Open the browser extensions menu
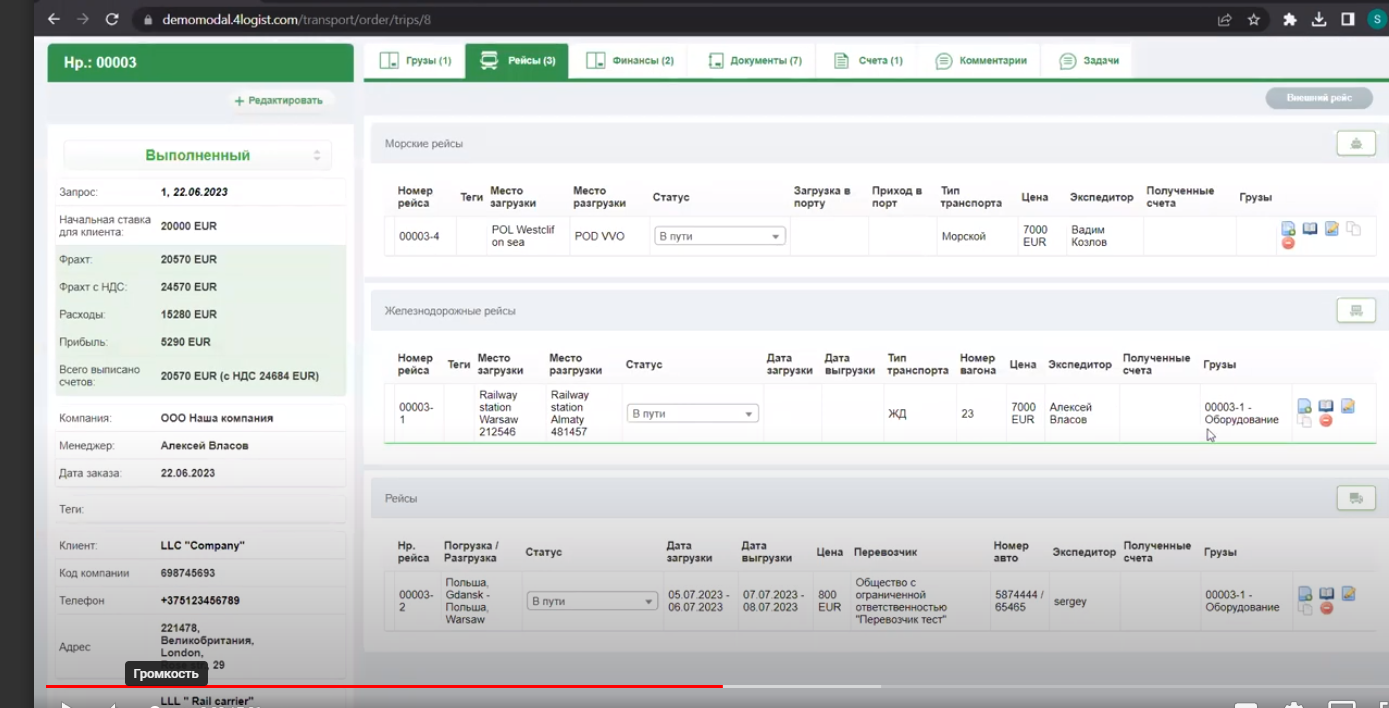This screenshot has width=1389, height=708. click(1290, 19)
